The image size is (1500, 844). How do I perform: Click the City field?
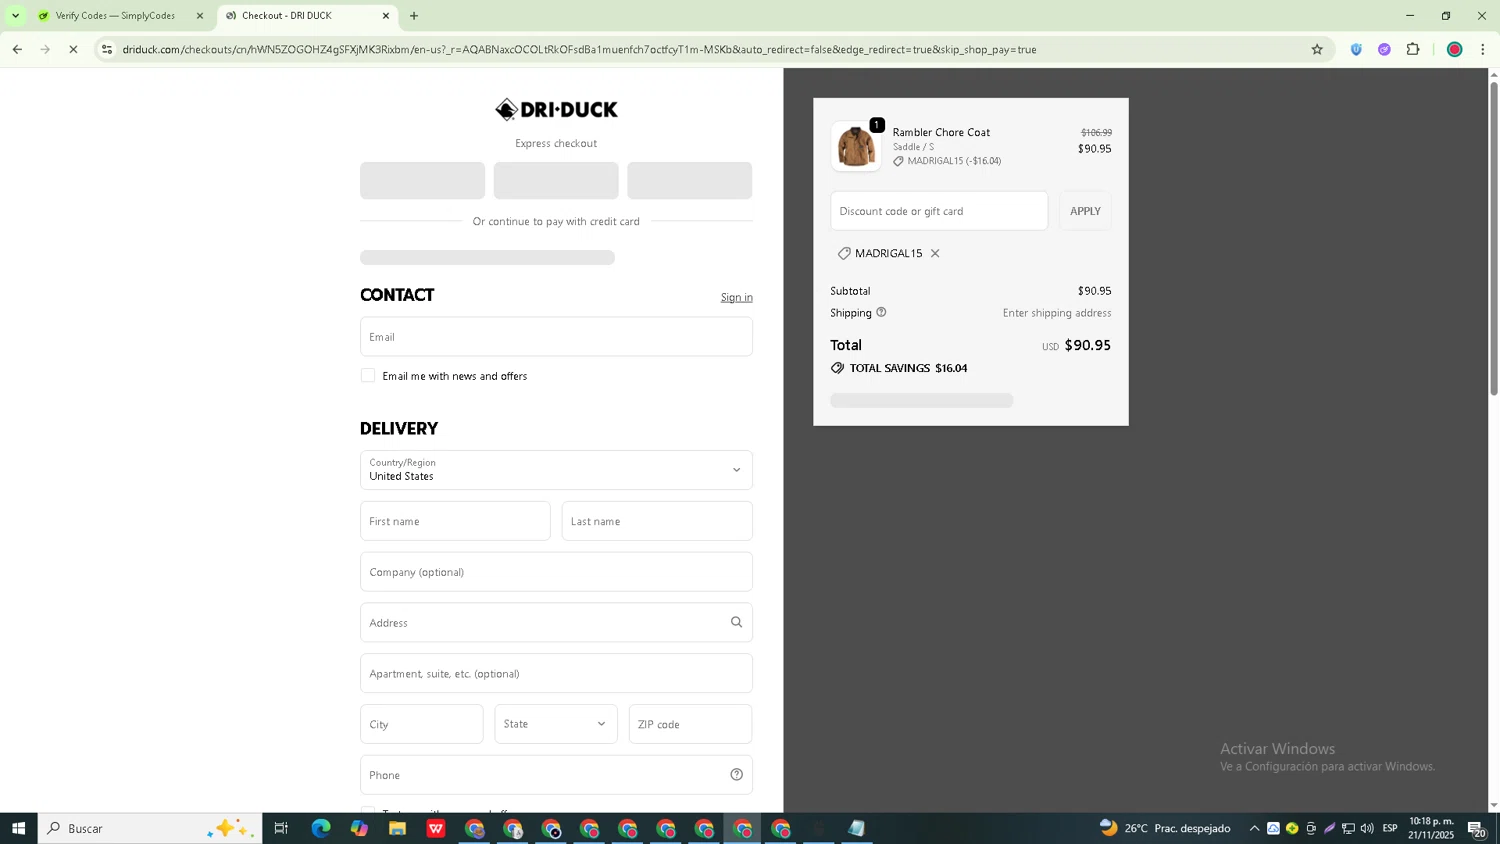point(421,724)
